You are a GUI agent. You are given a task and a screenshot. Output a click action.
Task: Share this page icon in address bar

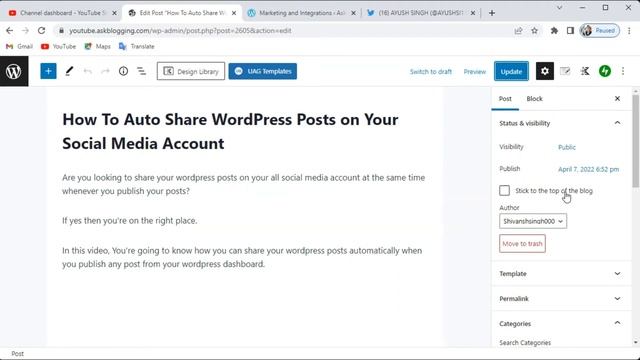pos(518,31)
